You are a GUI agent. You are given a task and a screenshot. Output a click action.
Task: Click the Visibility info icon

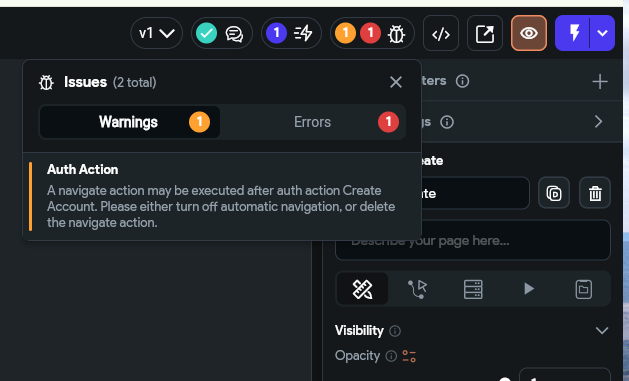(395, 331)
